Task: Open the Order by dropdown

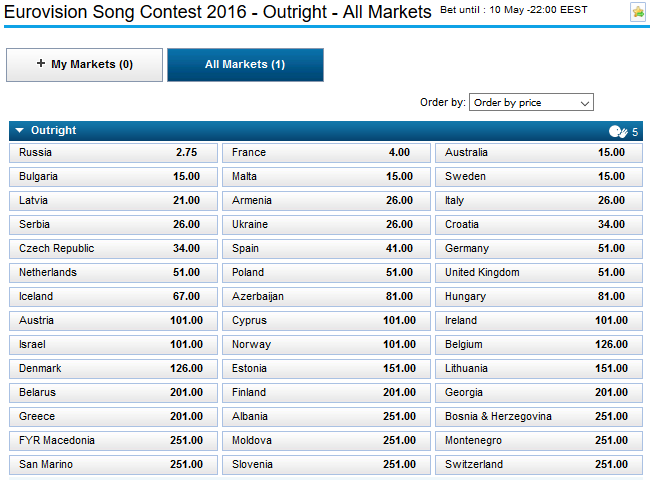Action: 531,102
